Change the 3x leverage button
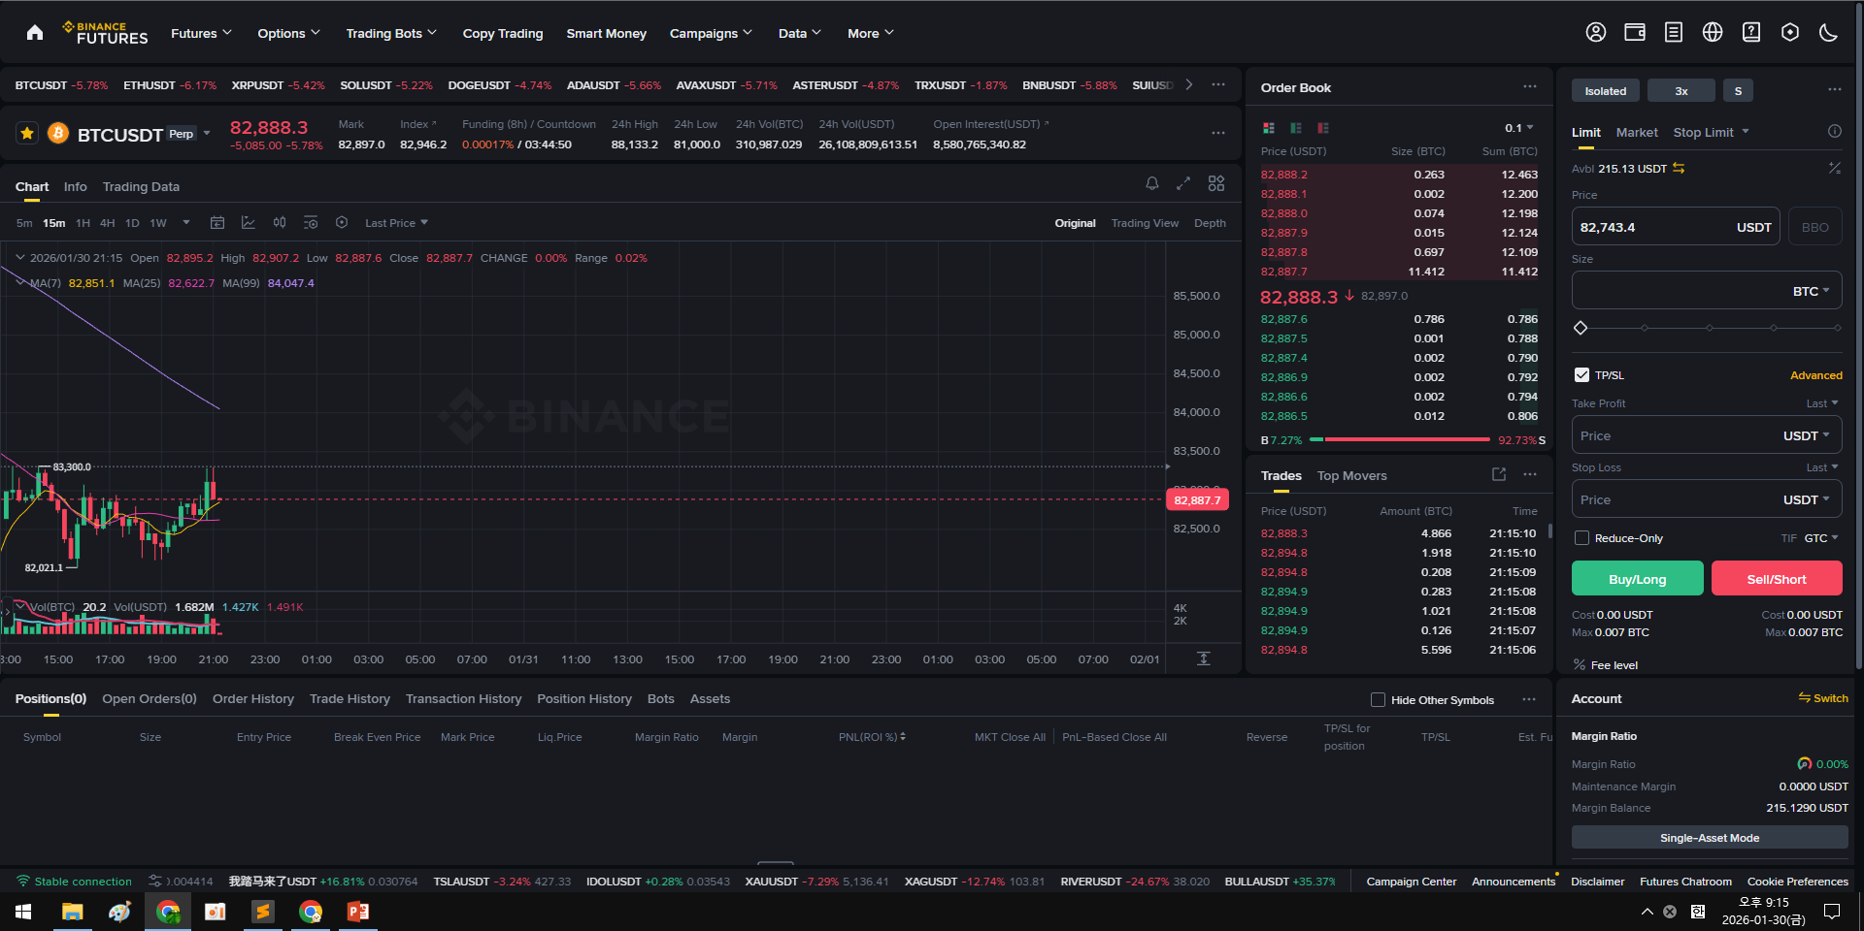Image resolution: width=1864 pixels, height=931 pixels. [x=1681, y=91]
